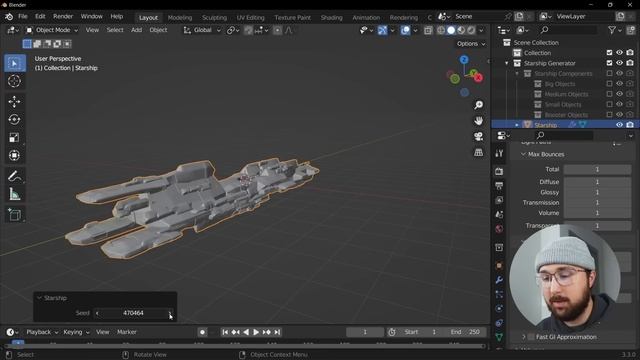Increment the Seed value arrow

click(170, 313)
